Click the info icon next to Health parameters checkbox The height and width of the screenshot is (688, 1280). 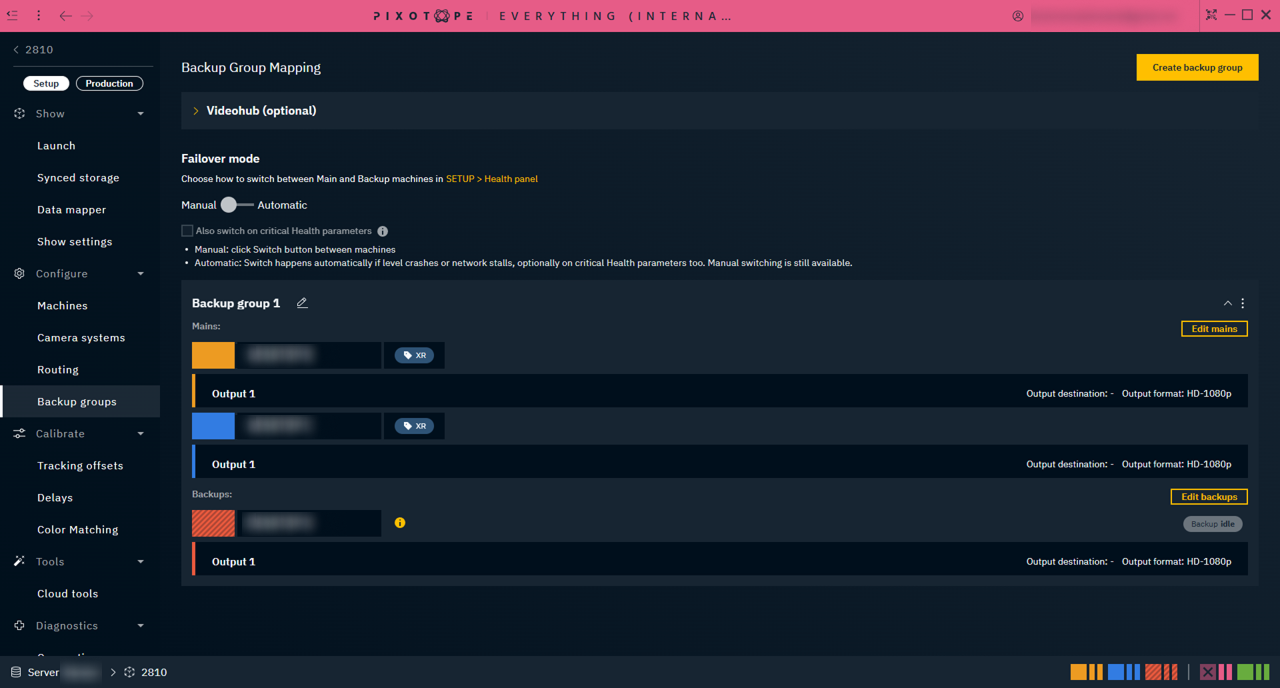383,231
